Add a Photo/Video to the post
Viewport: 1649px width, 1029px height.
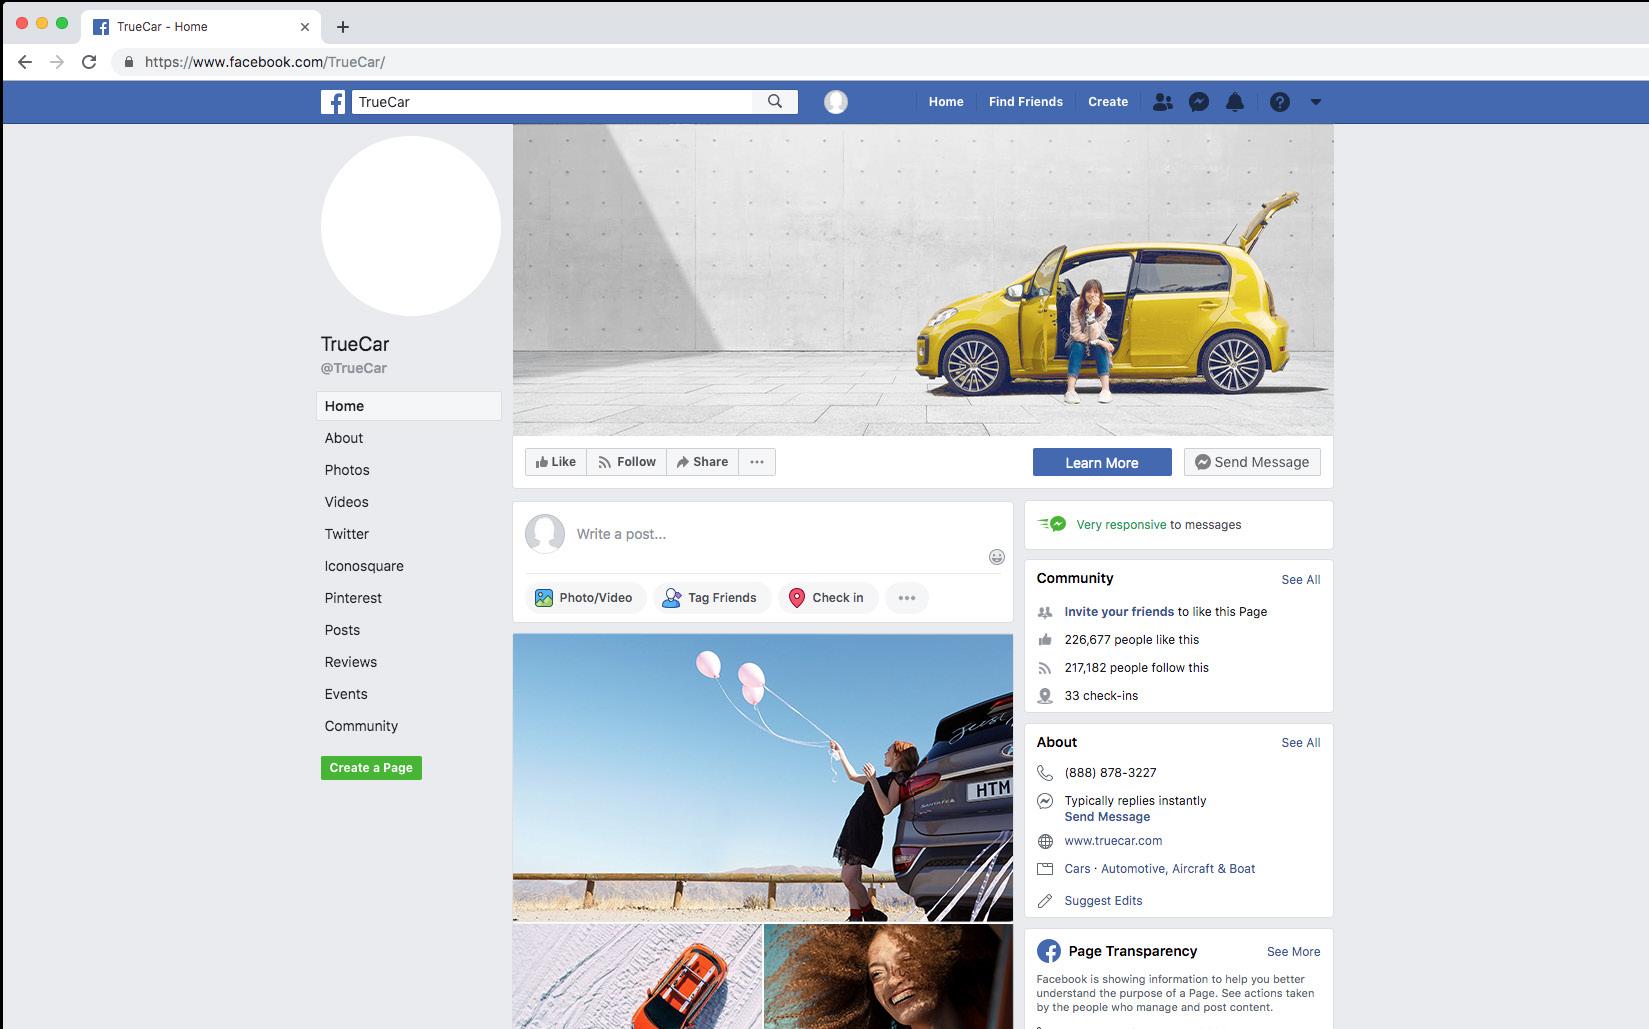pyautogui.click(x=585, y=598)
